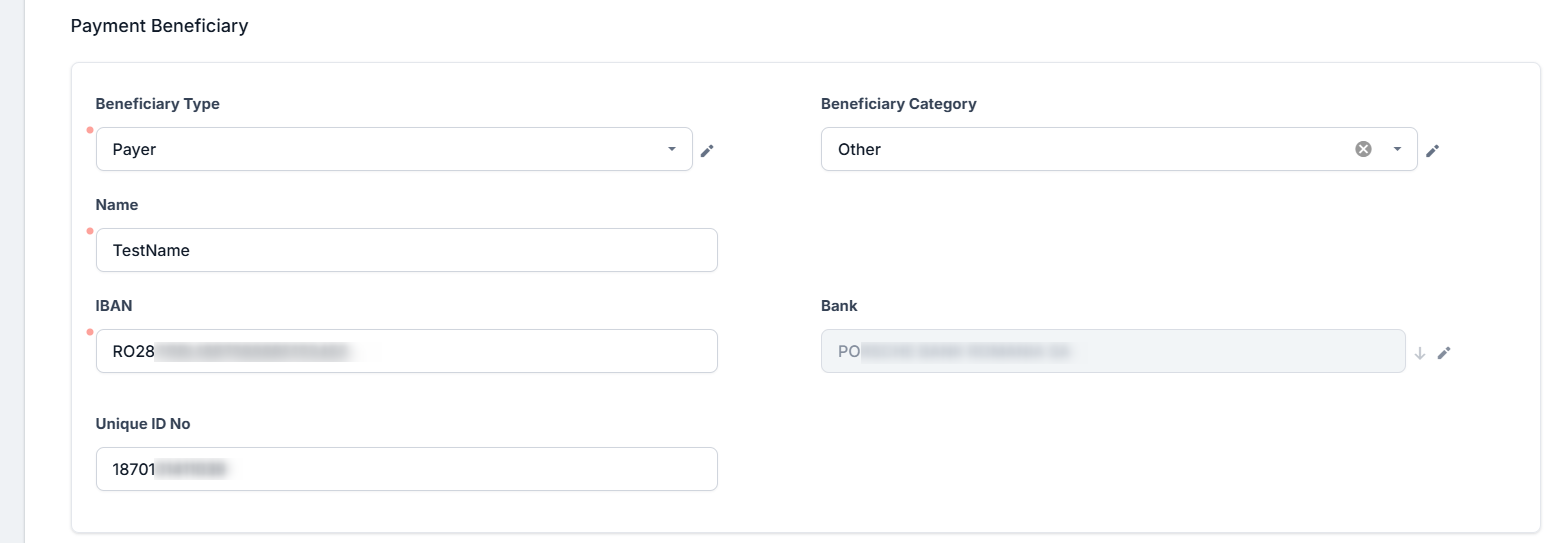Image resolution: width=1566 pixels, height=543 pixels.
Task: Click the "Bank" field label
Action: [x=839, y=306]
